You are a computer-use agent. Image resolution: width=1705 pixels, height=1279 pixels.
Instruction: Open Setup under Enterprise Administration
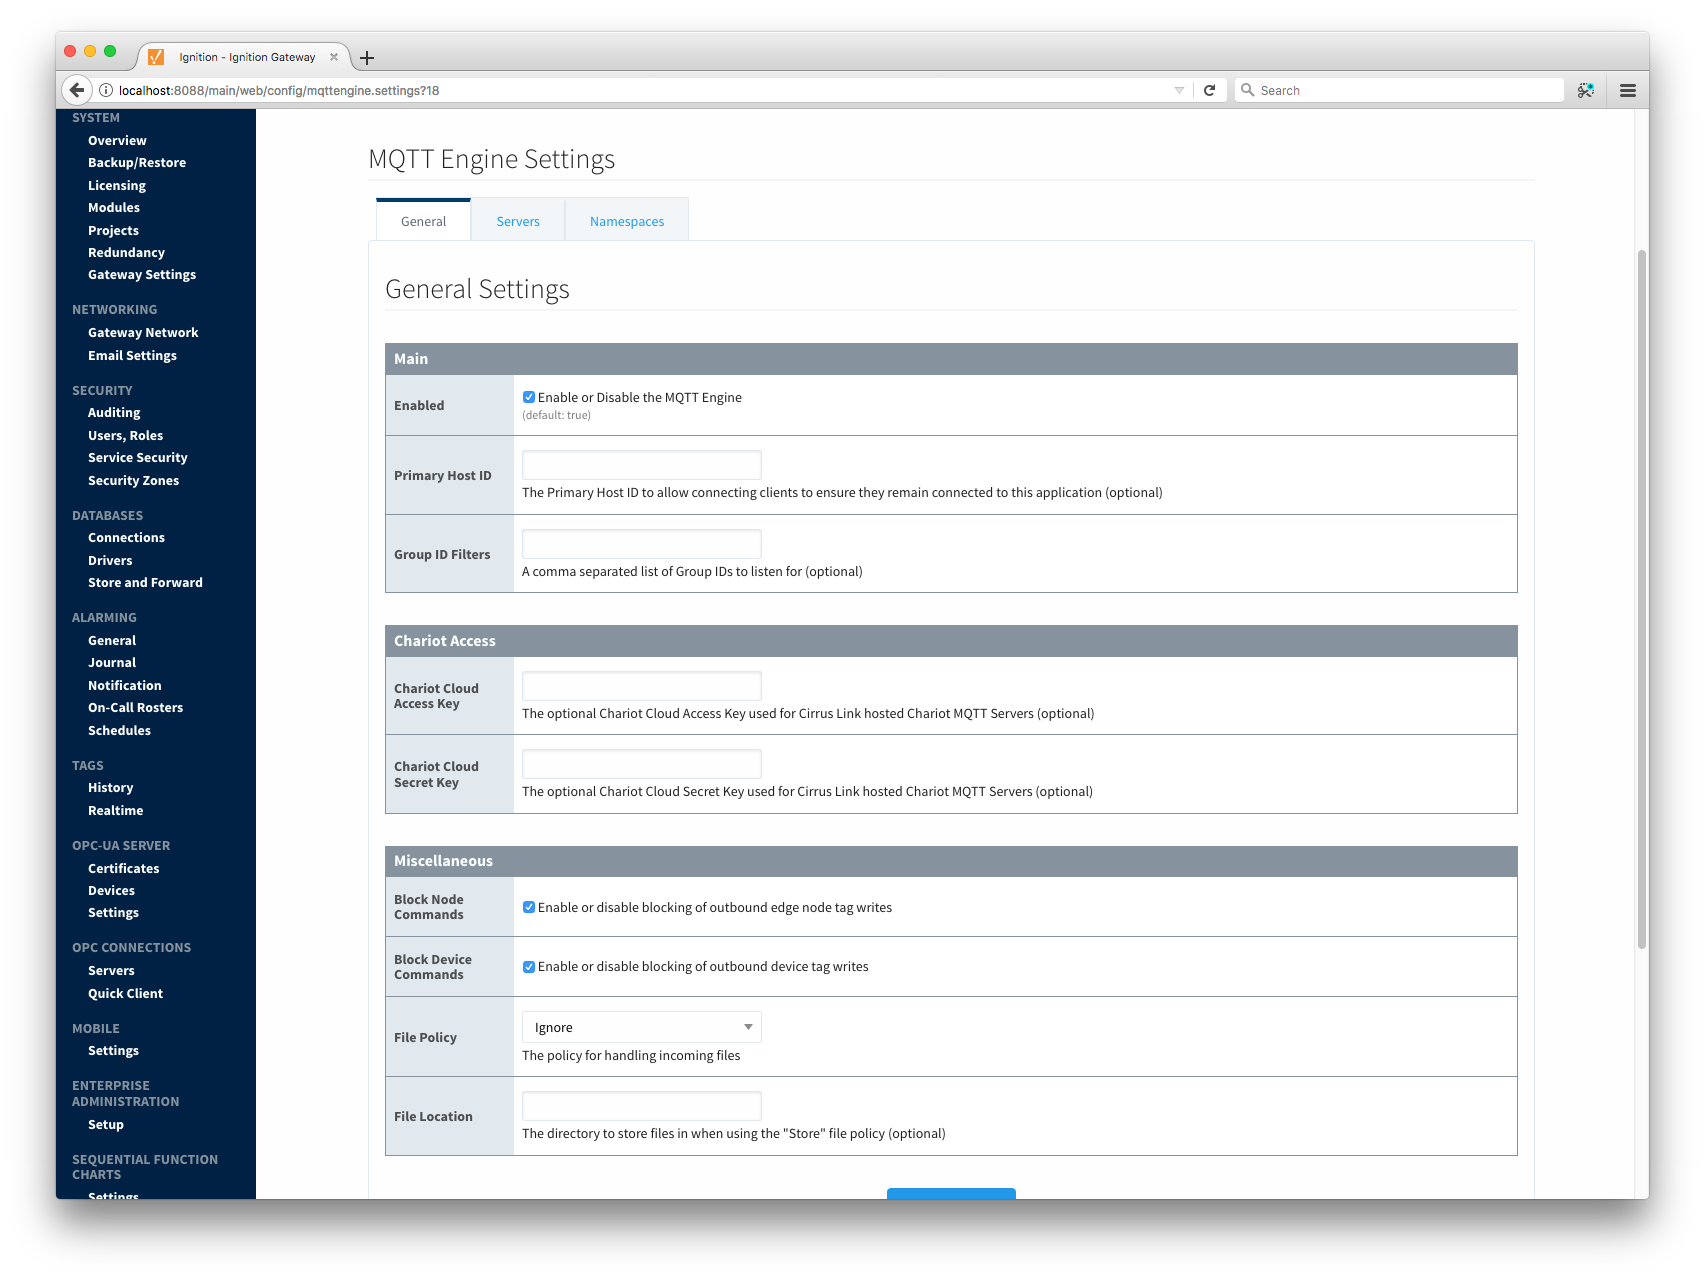click(106, 1125)
